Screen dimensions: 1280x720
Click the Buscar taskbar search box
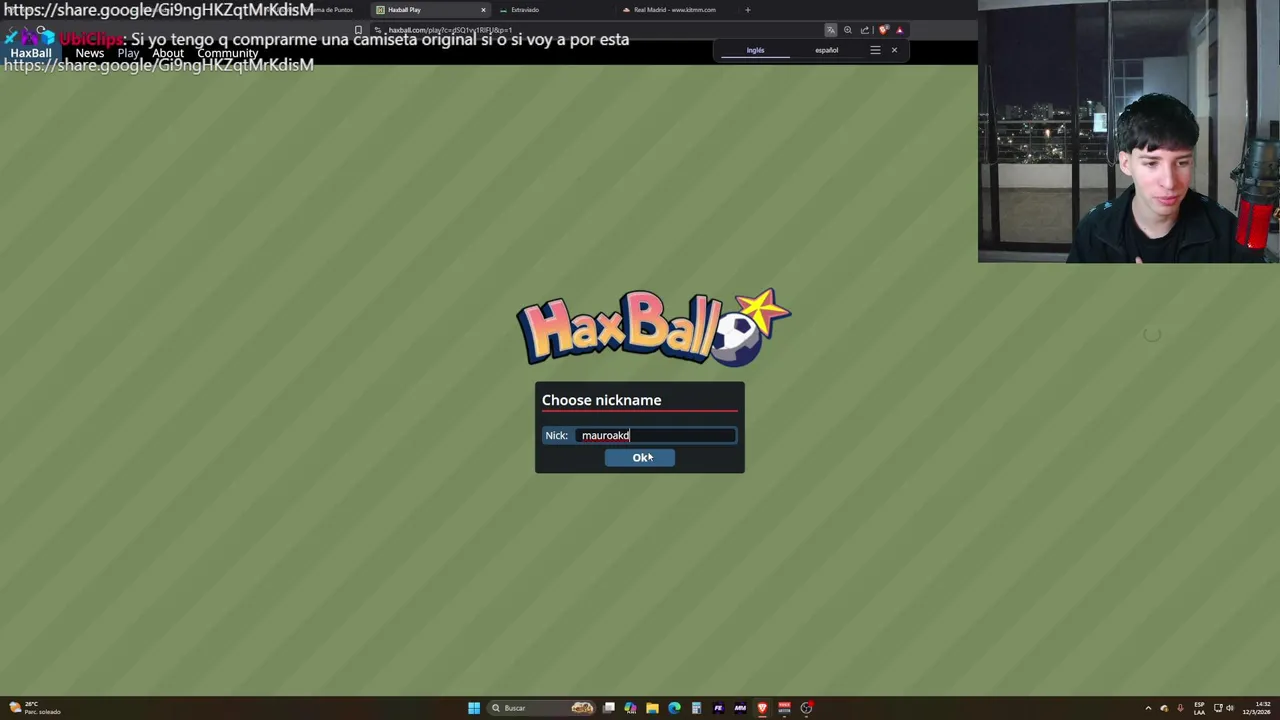coord(541,708)
